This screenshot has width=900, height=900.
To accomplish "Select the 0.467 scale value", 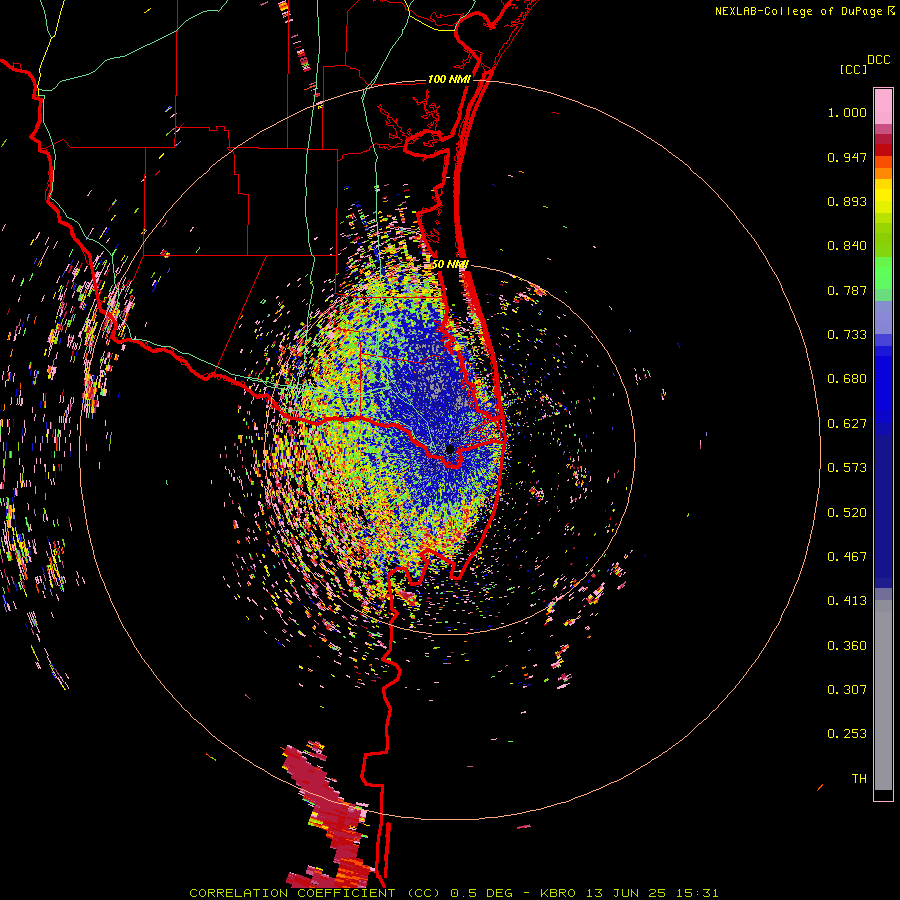I will tap(847, 557).
